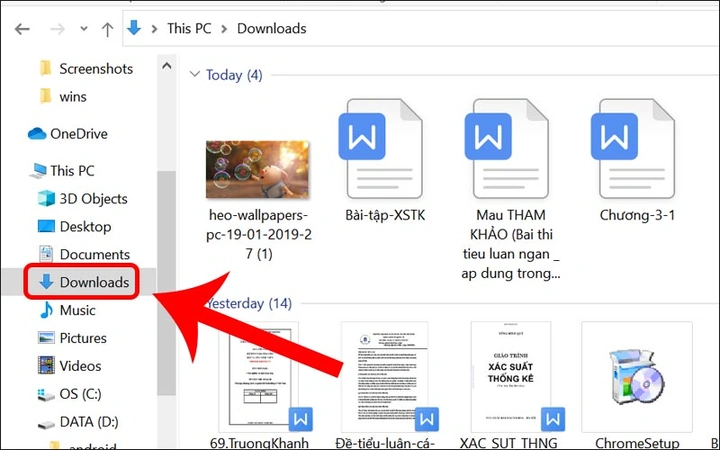The width and height of the screenshot is (720, 450).
Task: Click the Documents icon in sidebar
Action: (46, 254)
